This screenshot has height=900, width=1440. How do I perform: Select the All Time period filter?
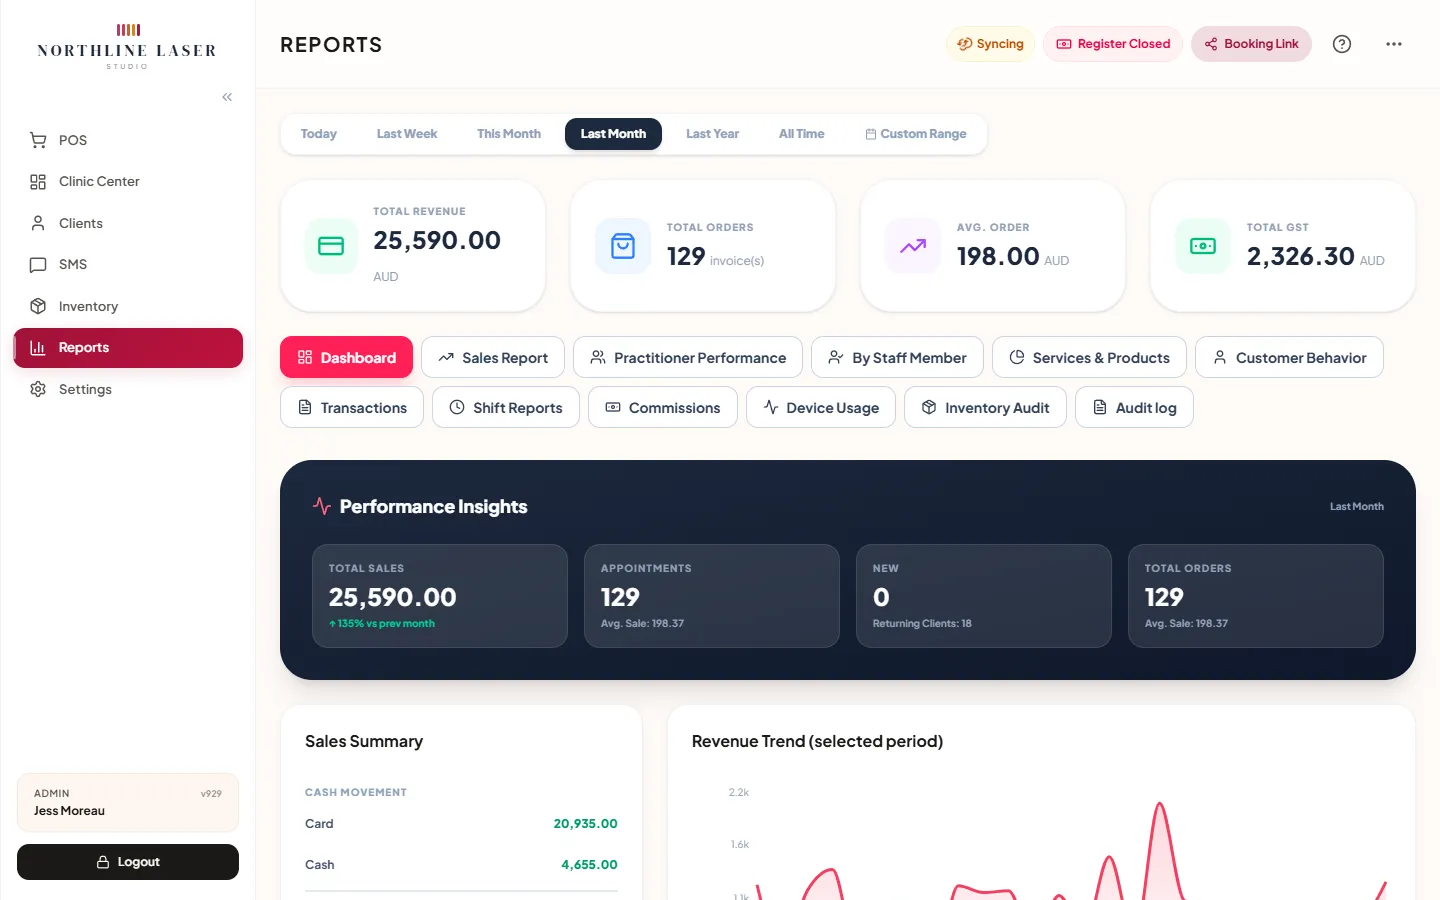802,134
